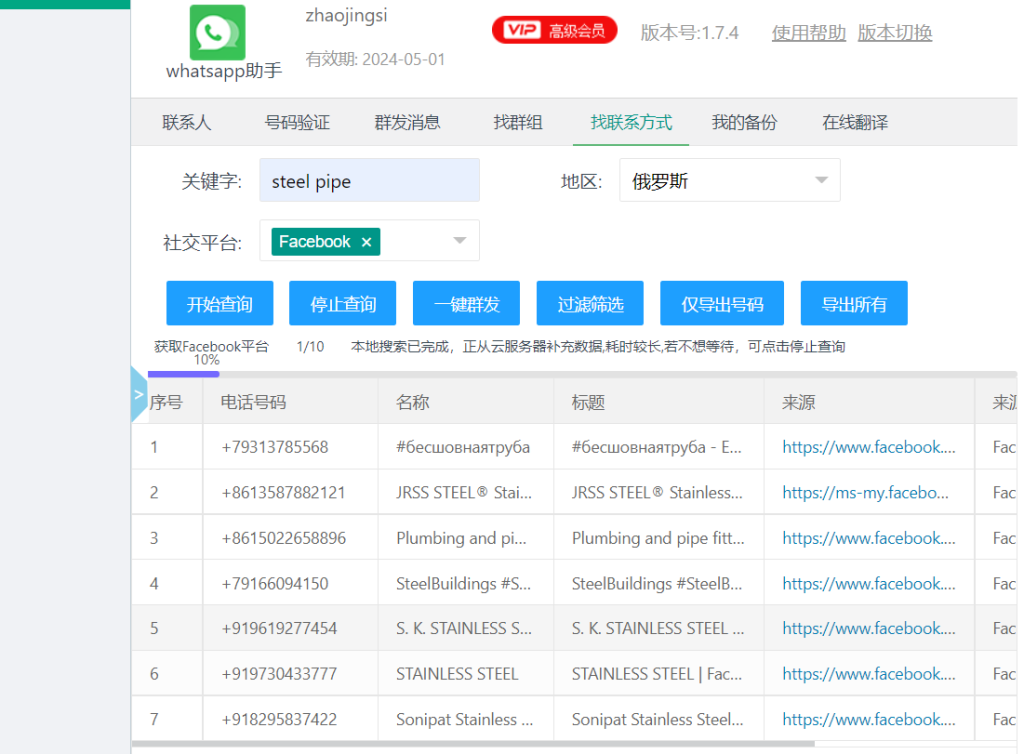Click the 过滤筛选 button

(x=590, y=304)
